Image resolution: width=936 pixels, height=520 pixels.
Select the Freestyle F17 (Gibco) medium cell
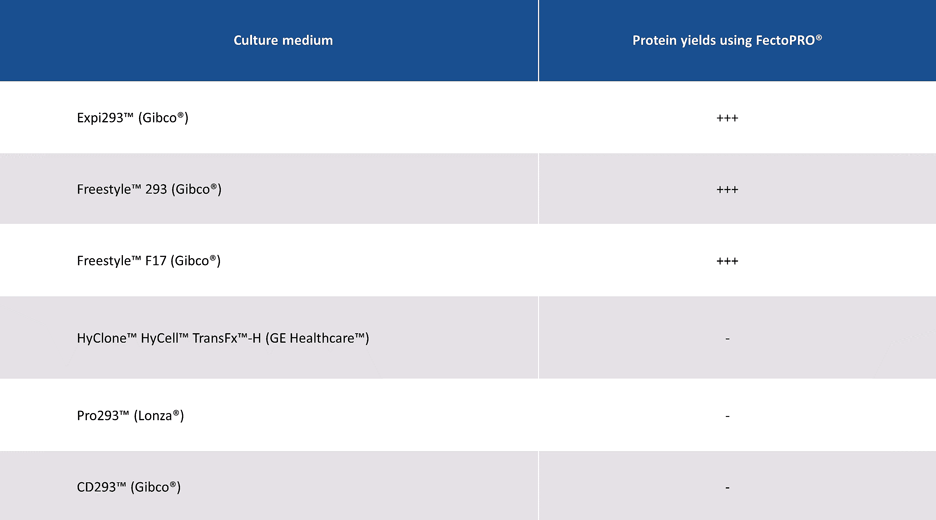click(x=148, y=261)
